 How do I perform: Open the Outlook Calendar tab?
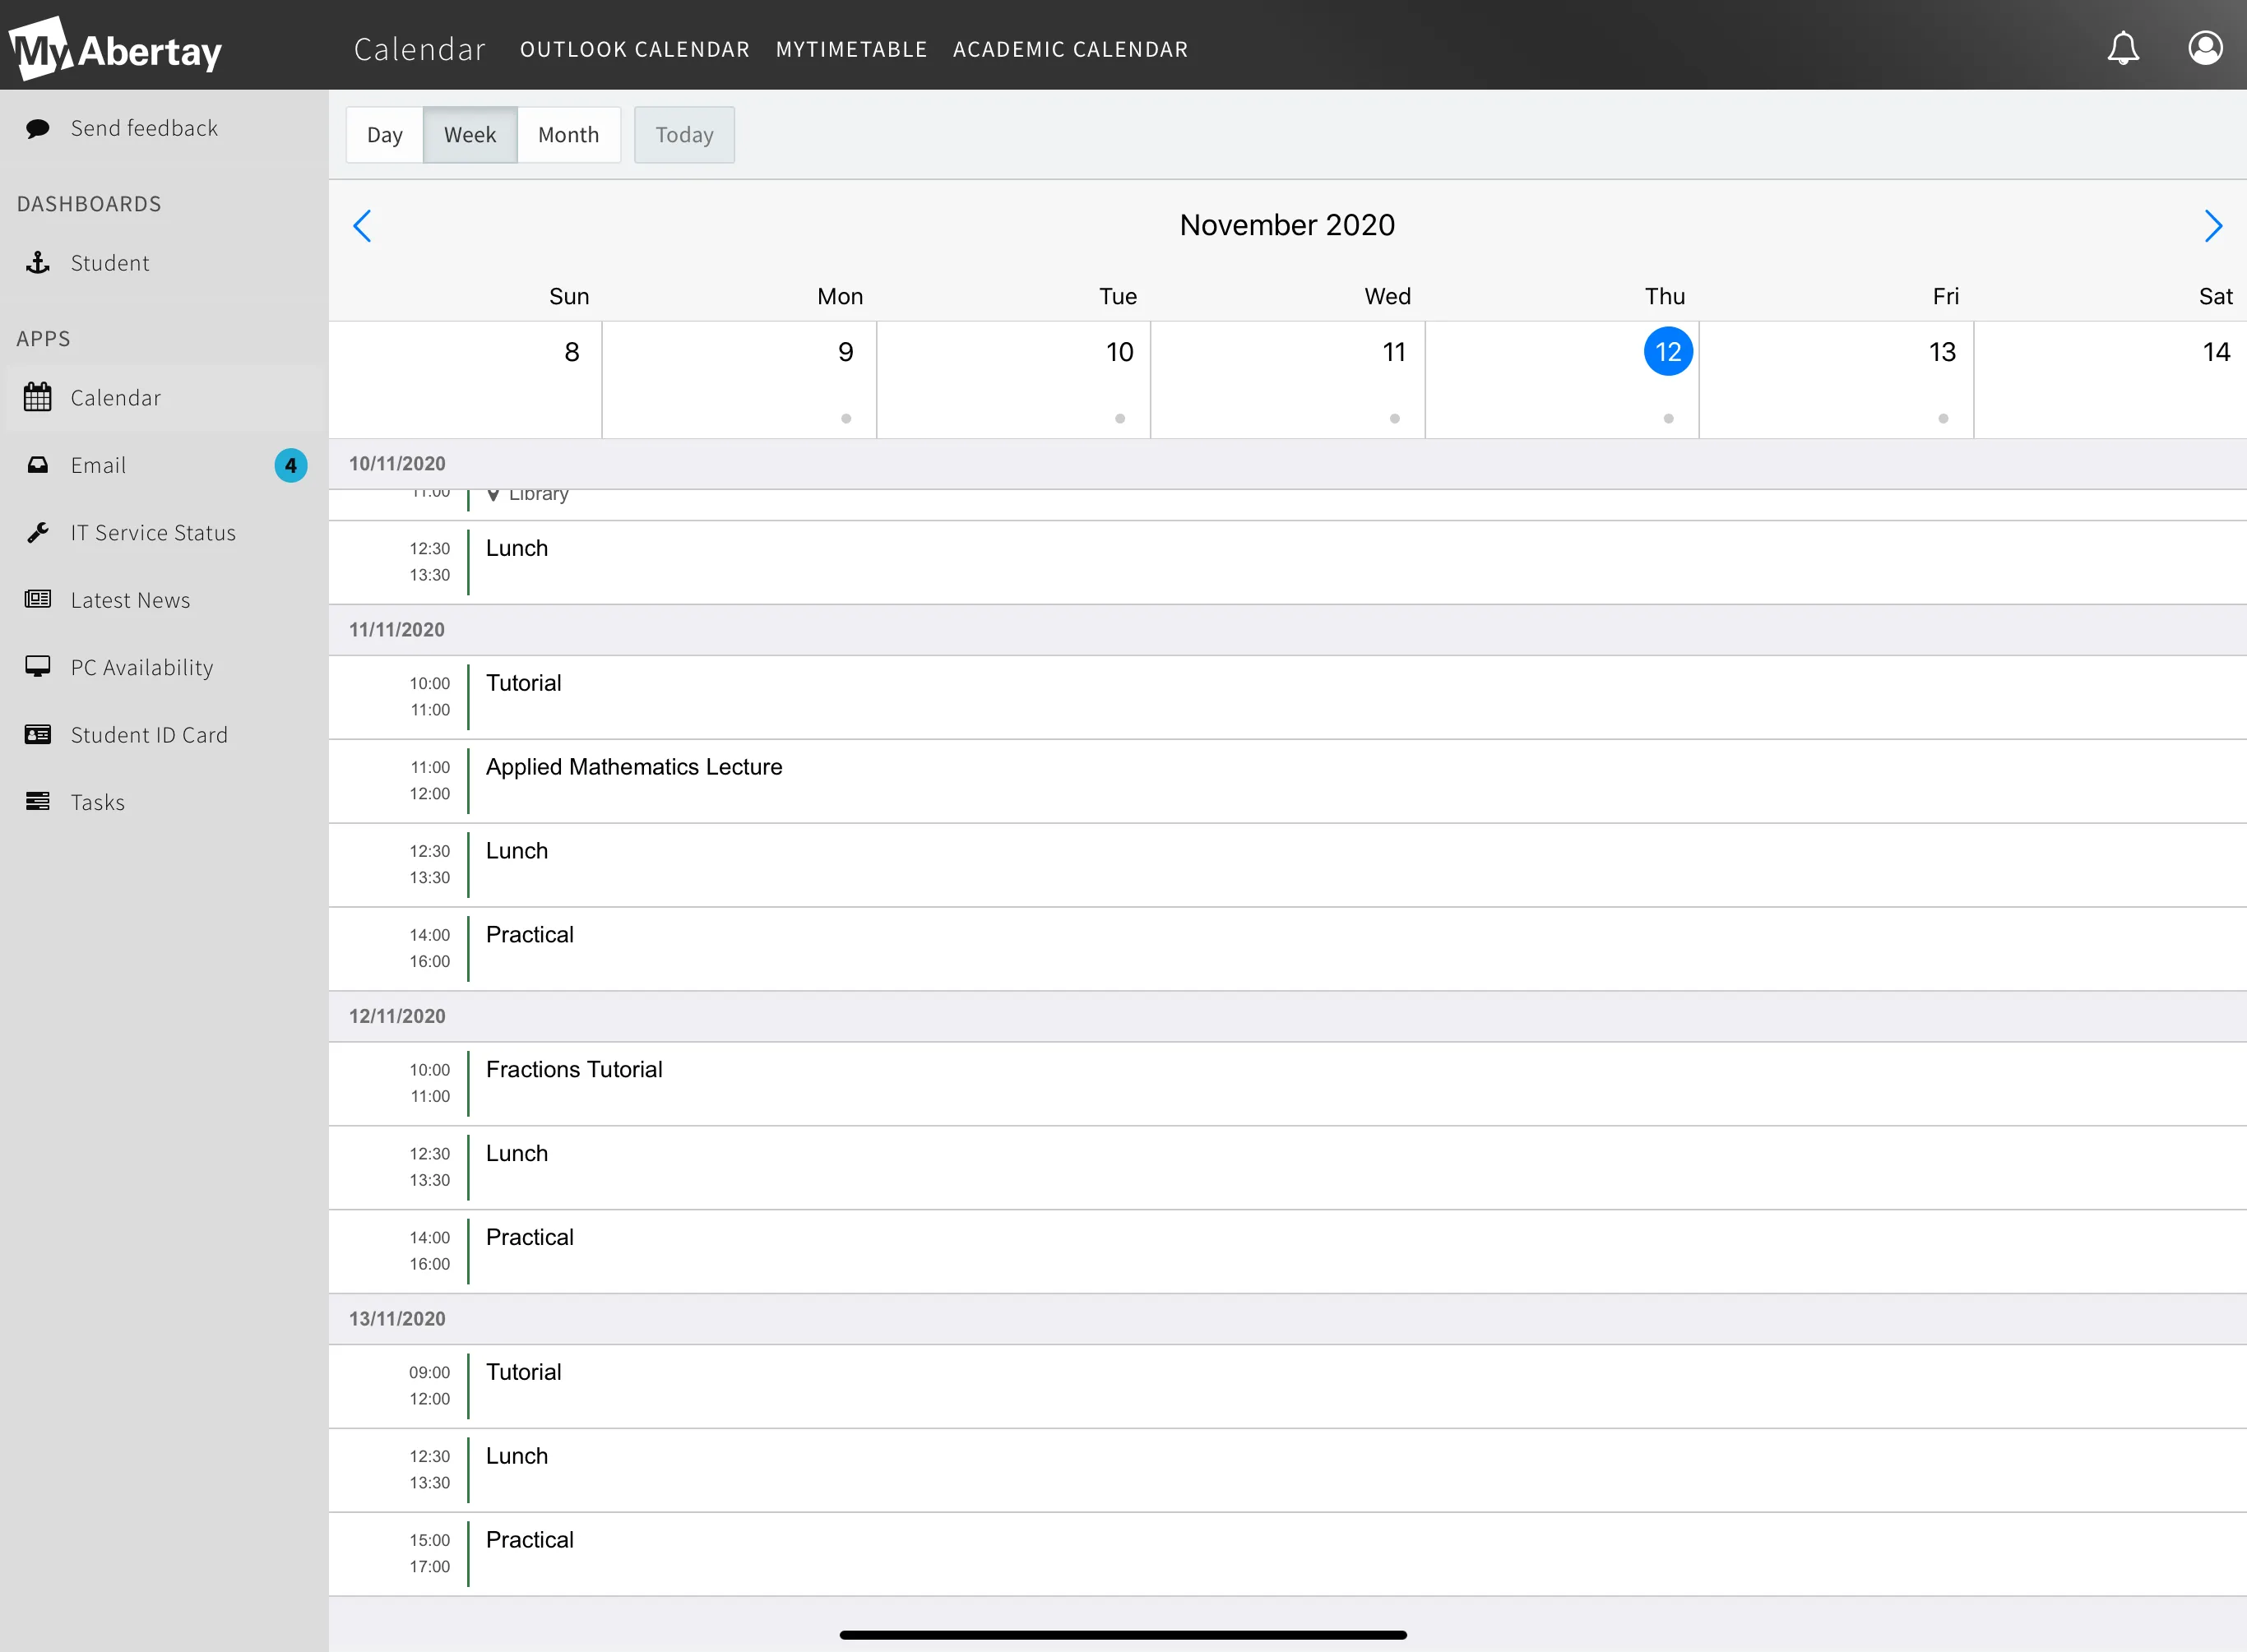point(635,49)
